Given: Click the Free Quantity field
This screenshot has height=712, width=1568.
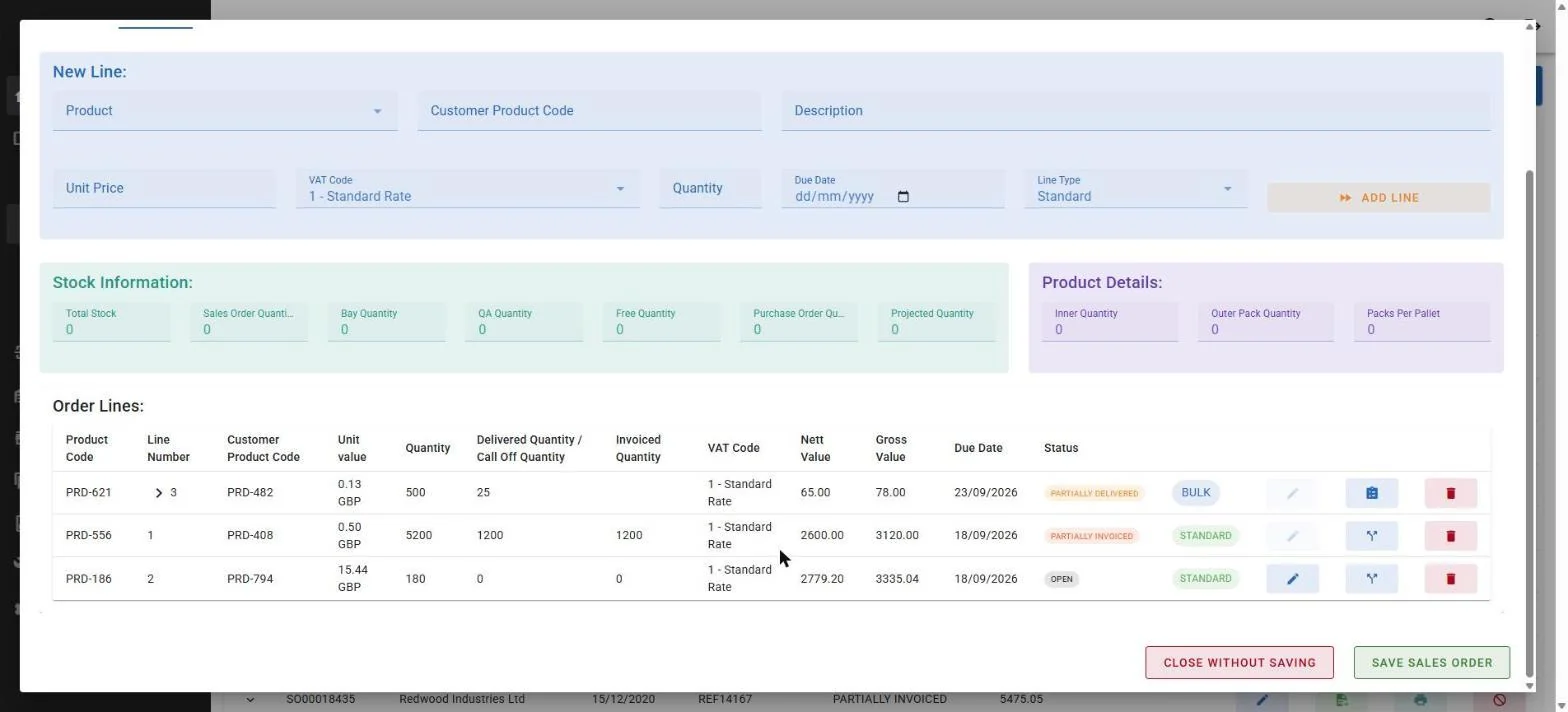Looking at the screenshot, I should pos(661,323).
